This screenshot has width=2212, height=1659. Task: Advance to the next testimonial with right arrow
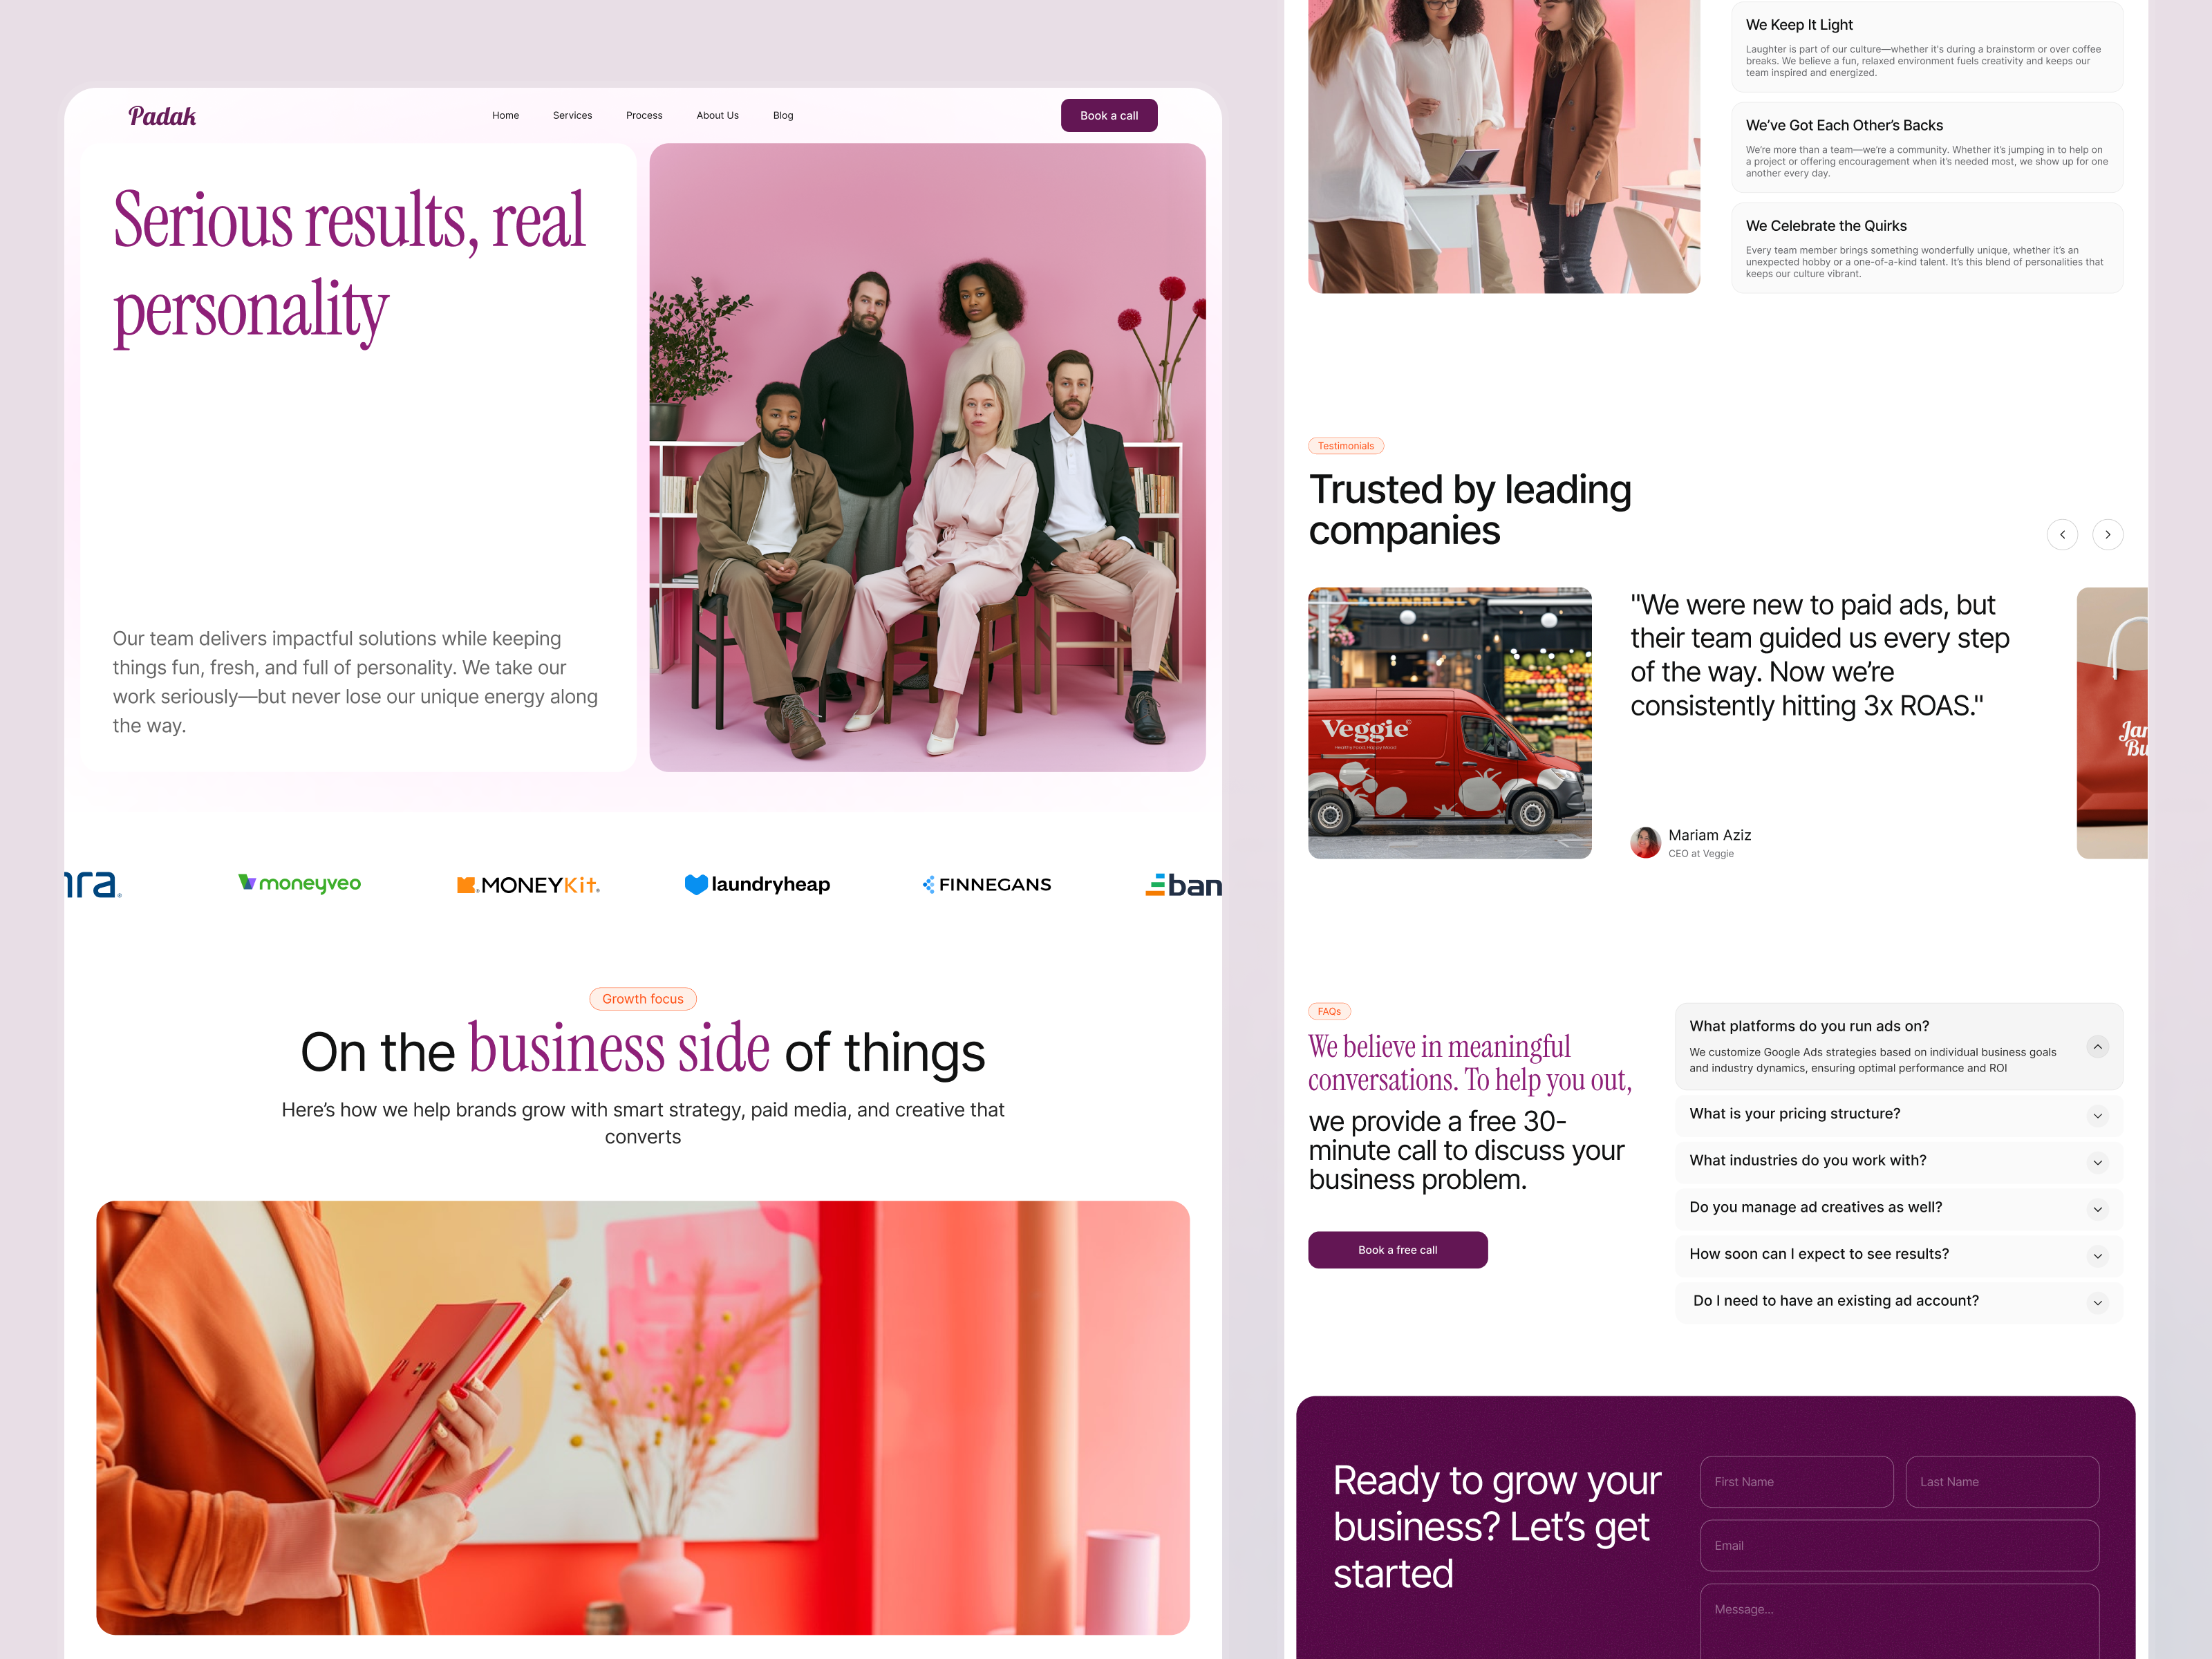(2108, 534)
